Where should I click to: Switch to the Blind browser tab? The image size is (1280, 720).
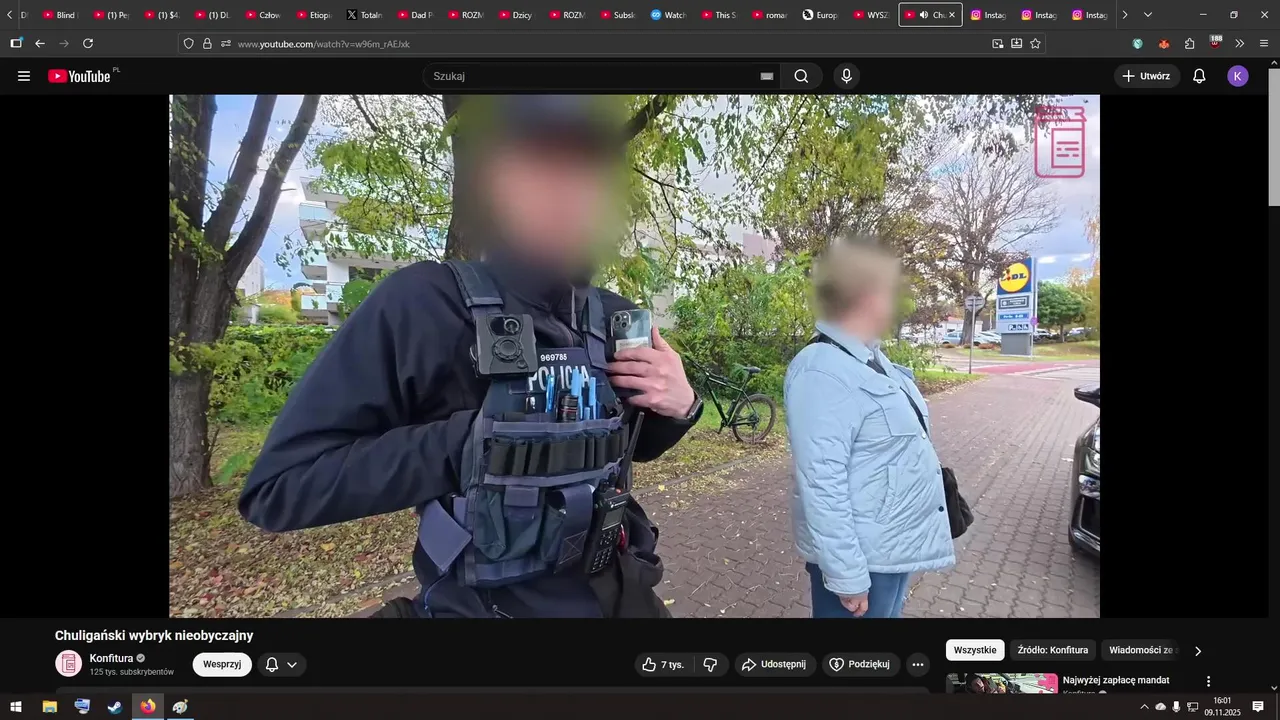pos(60,15)
